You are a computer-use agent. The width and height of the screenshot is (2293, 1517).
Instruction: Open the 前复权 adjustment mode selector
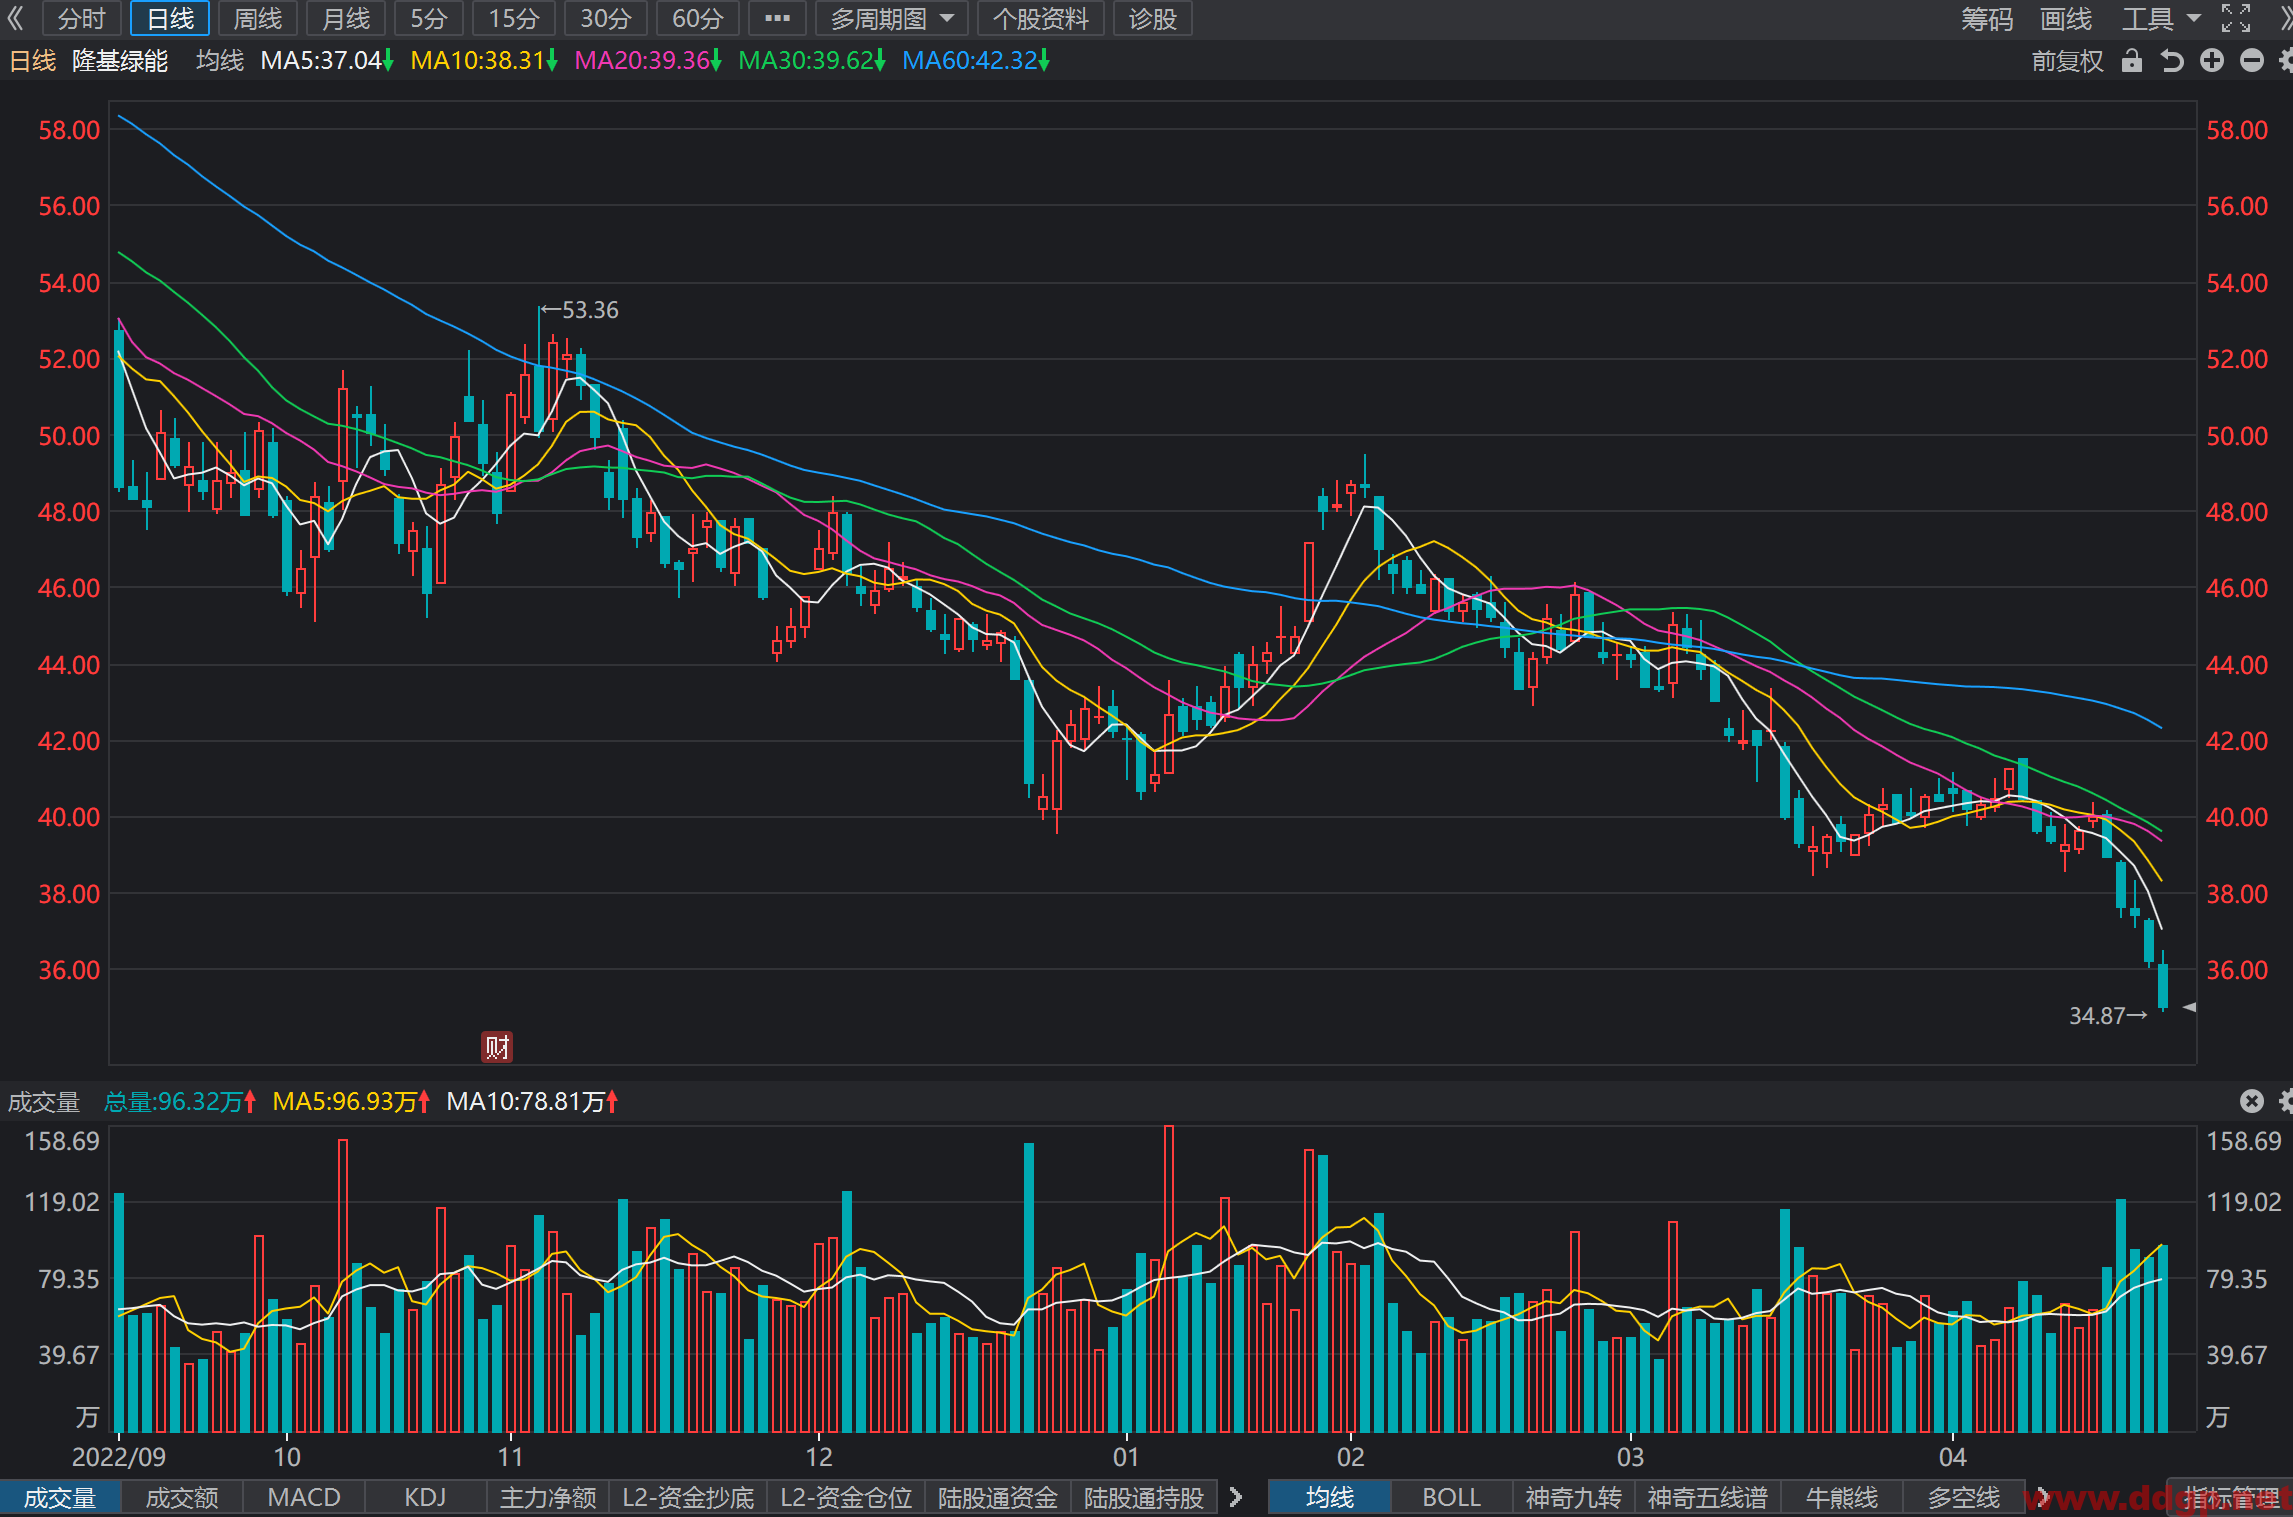coord(2068,61)
